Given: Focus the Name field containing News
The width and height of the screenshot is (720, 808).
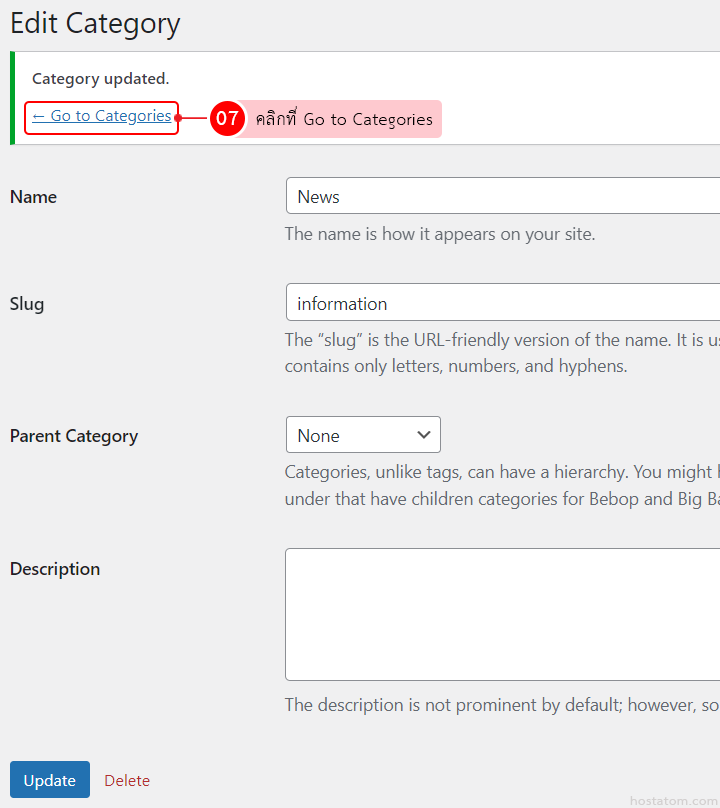Looking at the screenshot, I should pos(500,197).
